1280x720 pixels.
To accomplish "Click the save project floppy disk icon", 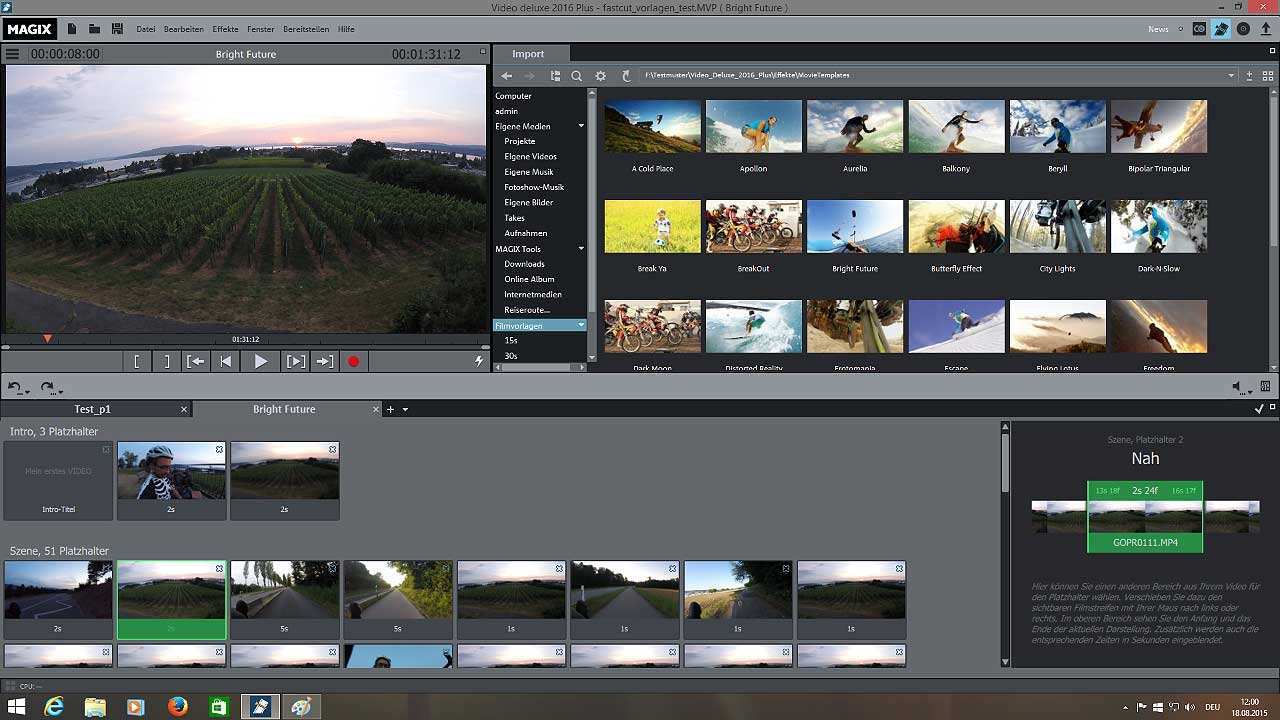I will click(x=117, y=29).
